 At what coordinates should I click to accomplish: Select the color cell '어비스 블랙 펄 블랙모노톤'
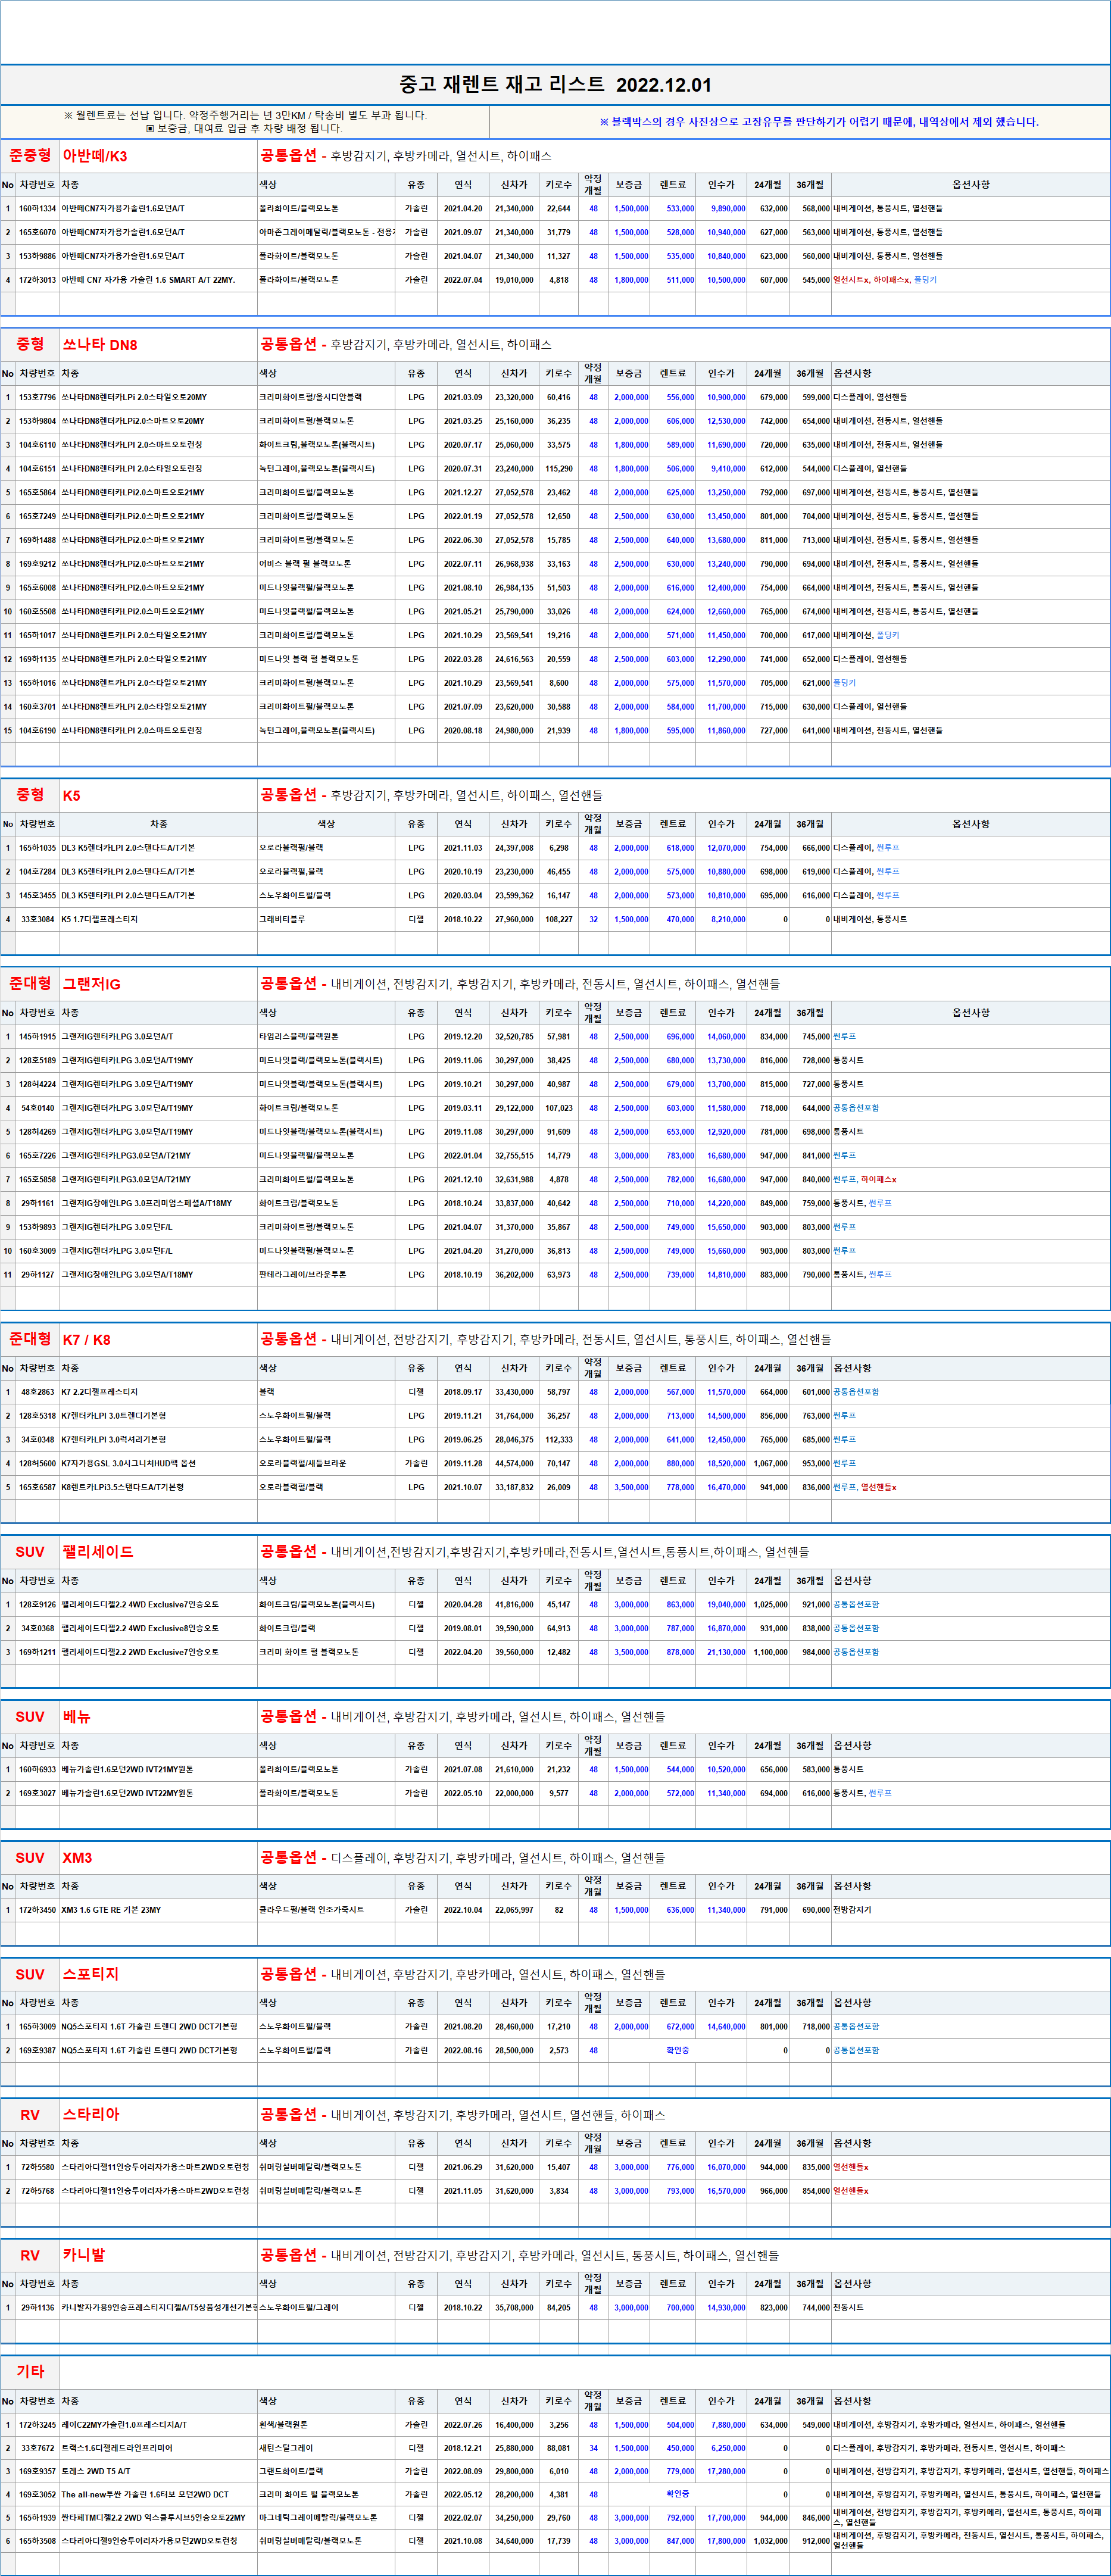[305, 564]
